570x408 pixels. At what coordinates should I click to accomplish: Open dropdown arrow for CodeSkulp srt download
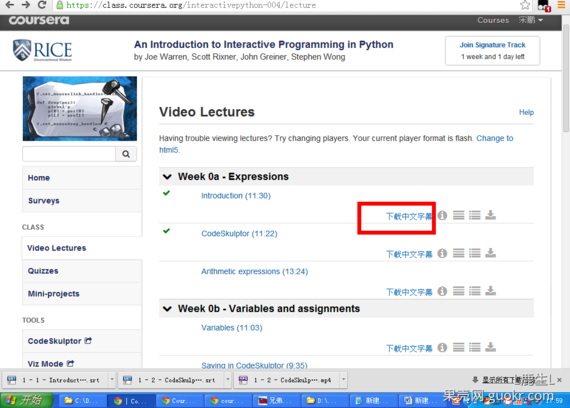[x=228, y=380]
